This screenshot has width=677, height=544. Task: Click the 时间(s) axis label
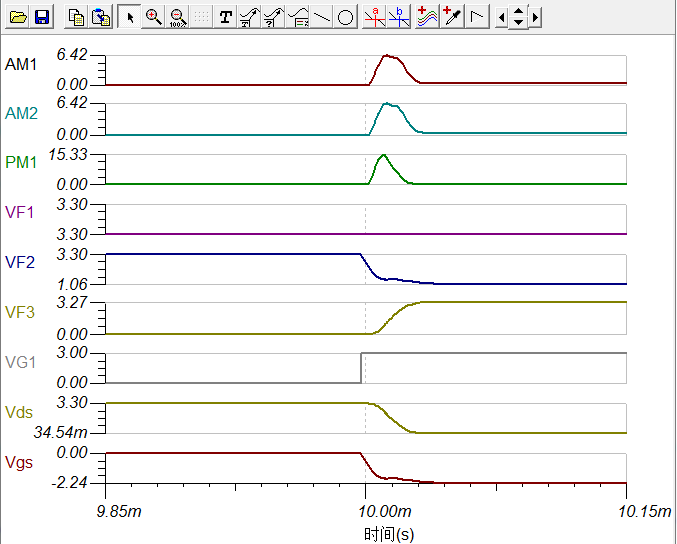tap(388, 534)
